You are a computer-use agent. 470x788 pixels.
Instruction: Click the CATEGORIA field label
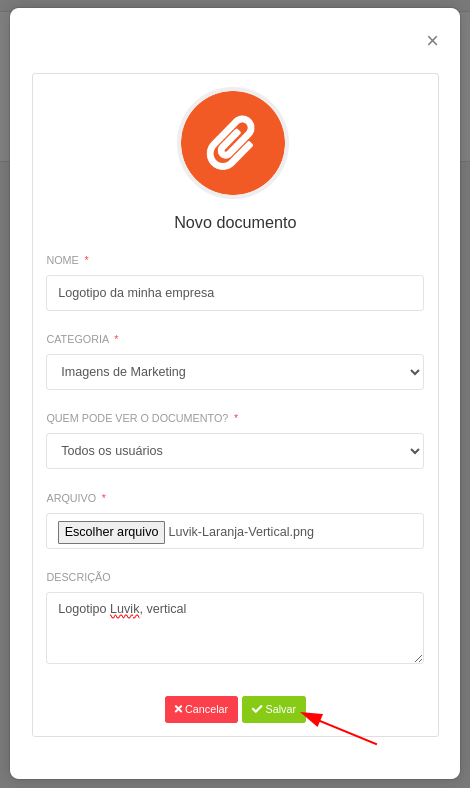click(x=77, y=339)
